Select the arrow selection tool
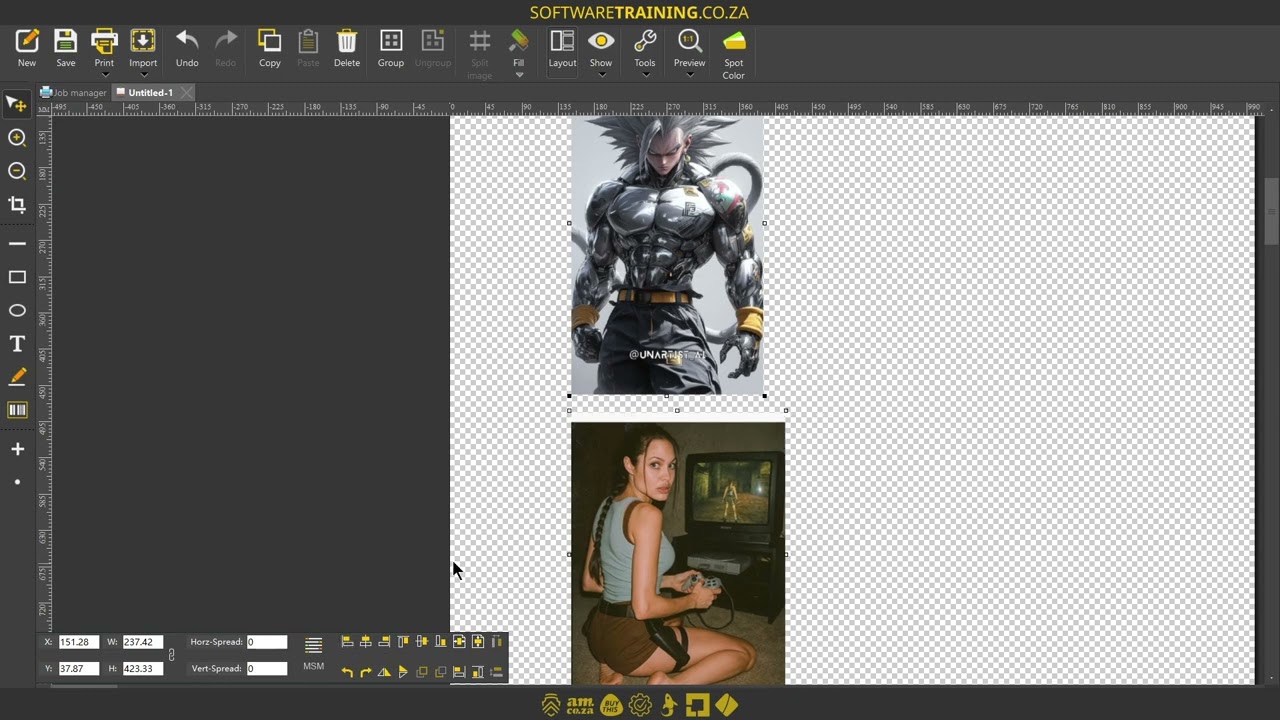The width and height of the screenshot is (1280, 720). click(x=17, y=105)
